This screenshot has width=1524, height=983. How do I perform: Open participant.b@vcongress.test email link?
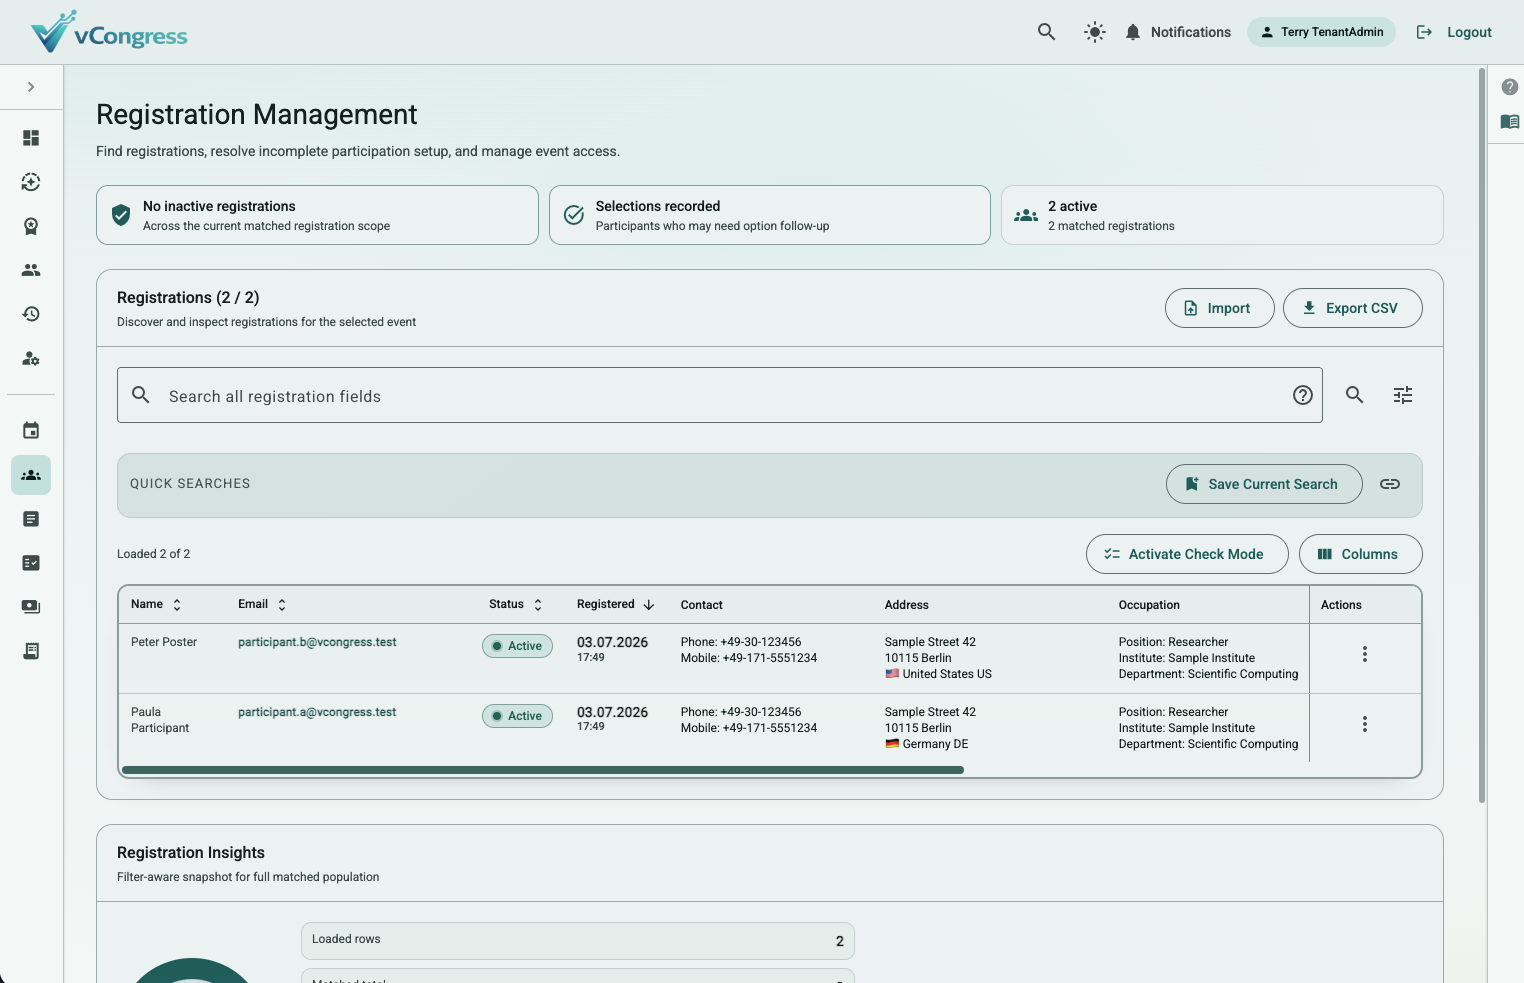coord(317,642)
